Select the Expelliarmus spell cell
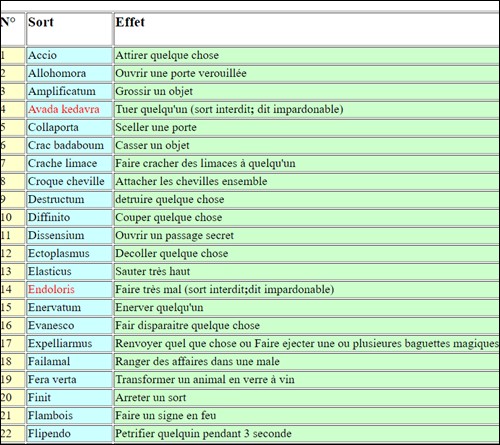The height and width of the screenshot is (445, 500). 69,343
